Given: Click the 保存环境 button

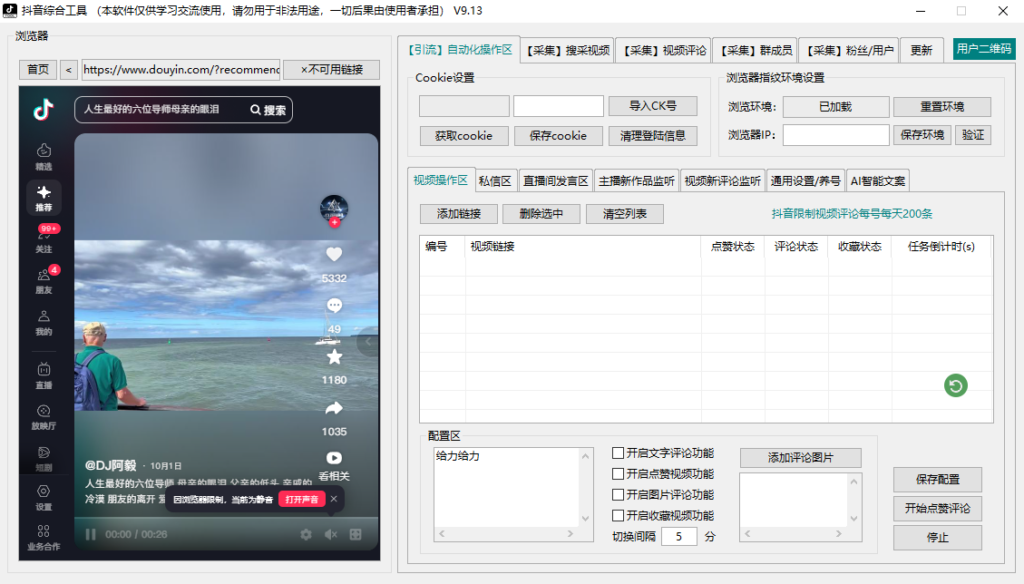Looking at the screenshot, I should (x=922, y=135).
